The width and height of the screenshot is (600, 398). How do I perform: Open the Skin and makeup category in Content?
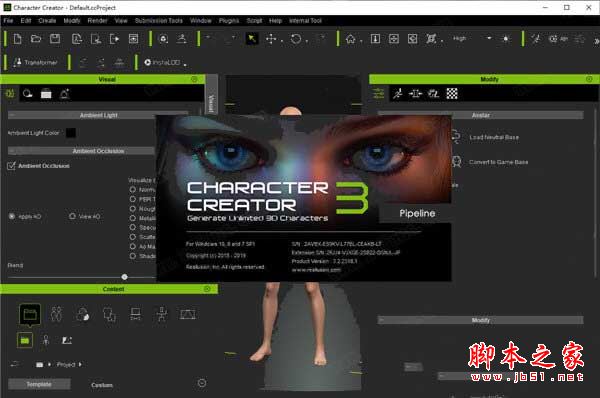[x=83, y=315]
